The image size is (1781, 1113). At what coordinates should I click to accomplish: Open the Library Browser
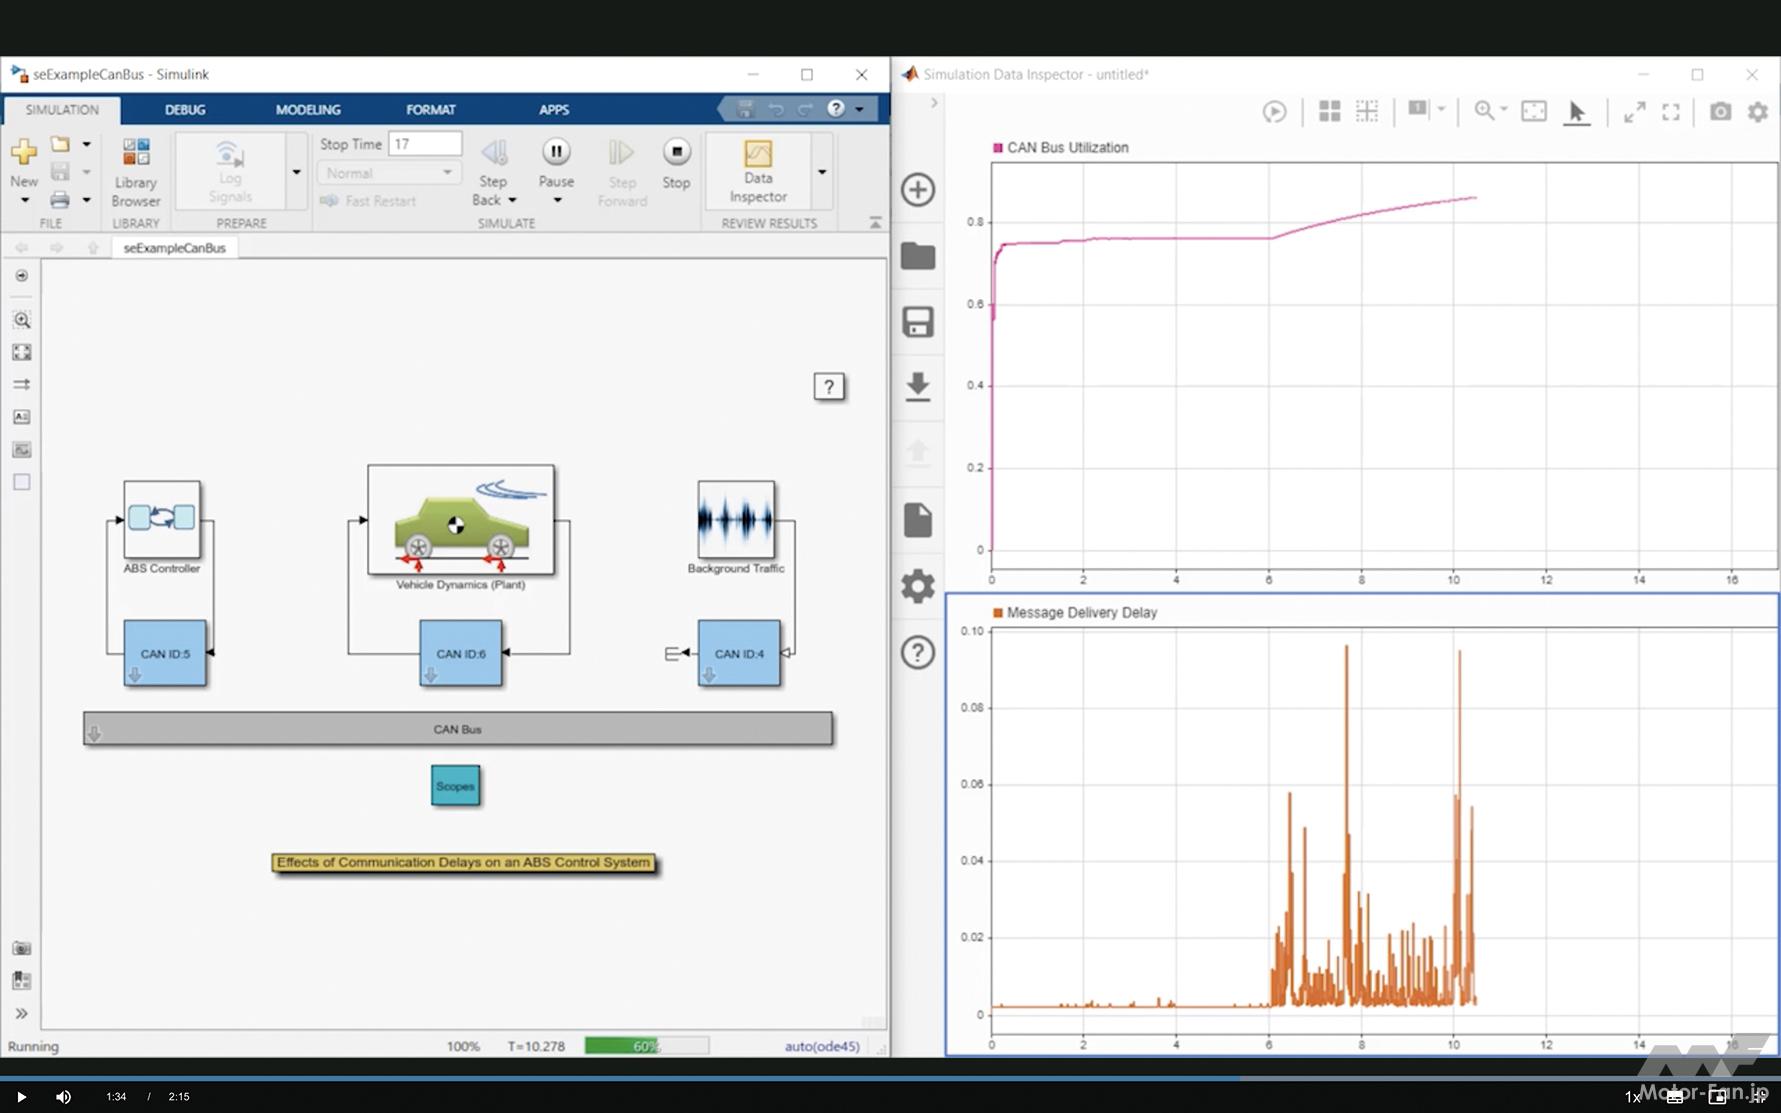pyautogui.click(x=135, y=170)
